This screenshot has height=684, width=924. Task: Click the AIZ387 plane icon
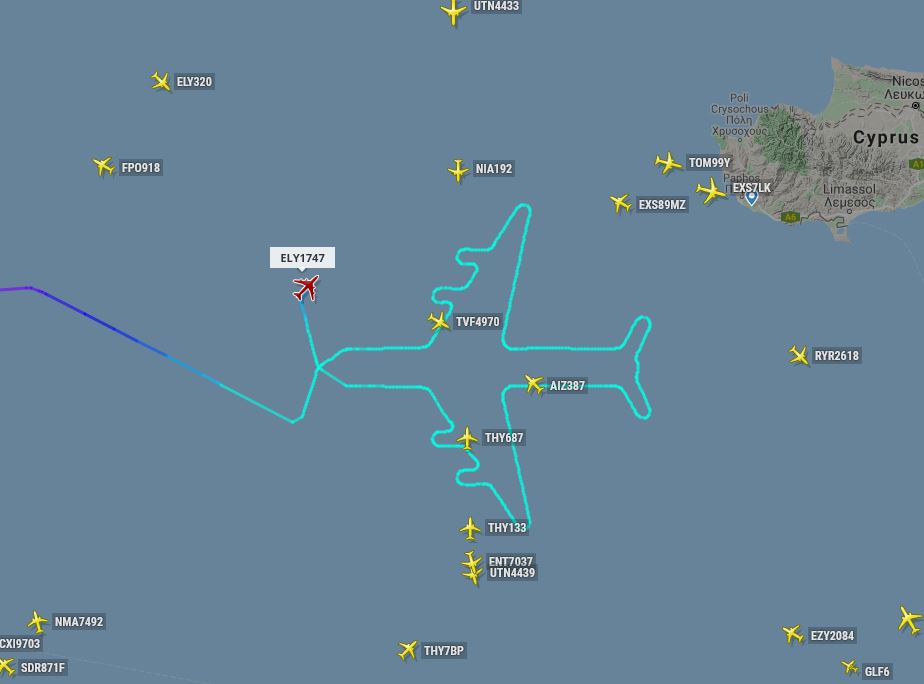click(534, 385)
